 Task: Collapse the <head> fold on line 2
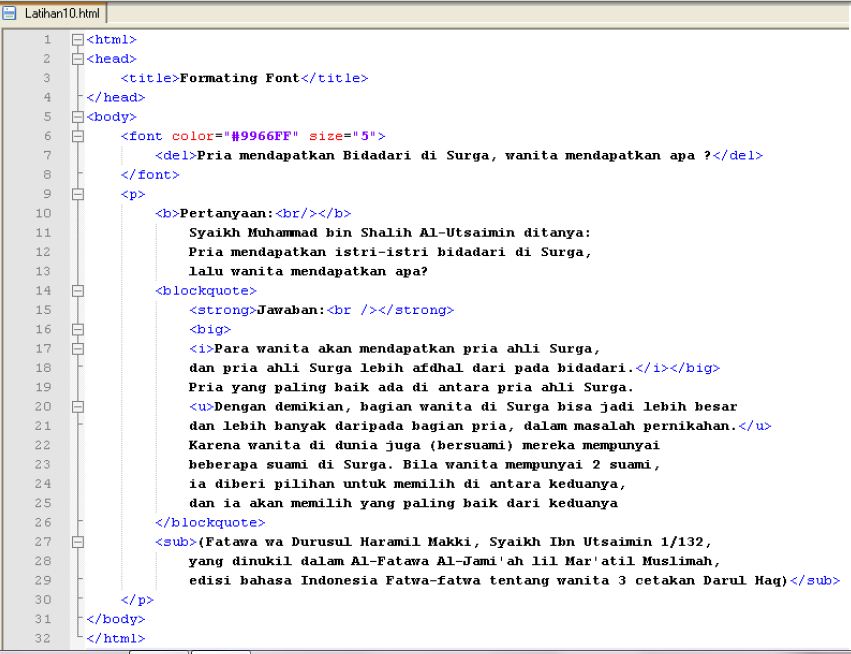78,59
